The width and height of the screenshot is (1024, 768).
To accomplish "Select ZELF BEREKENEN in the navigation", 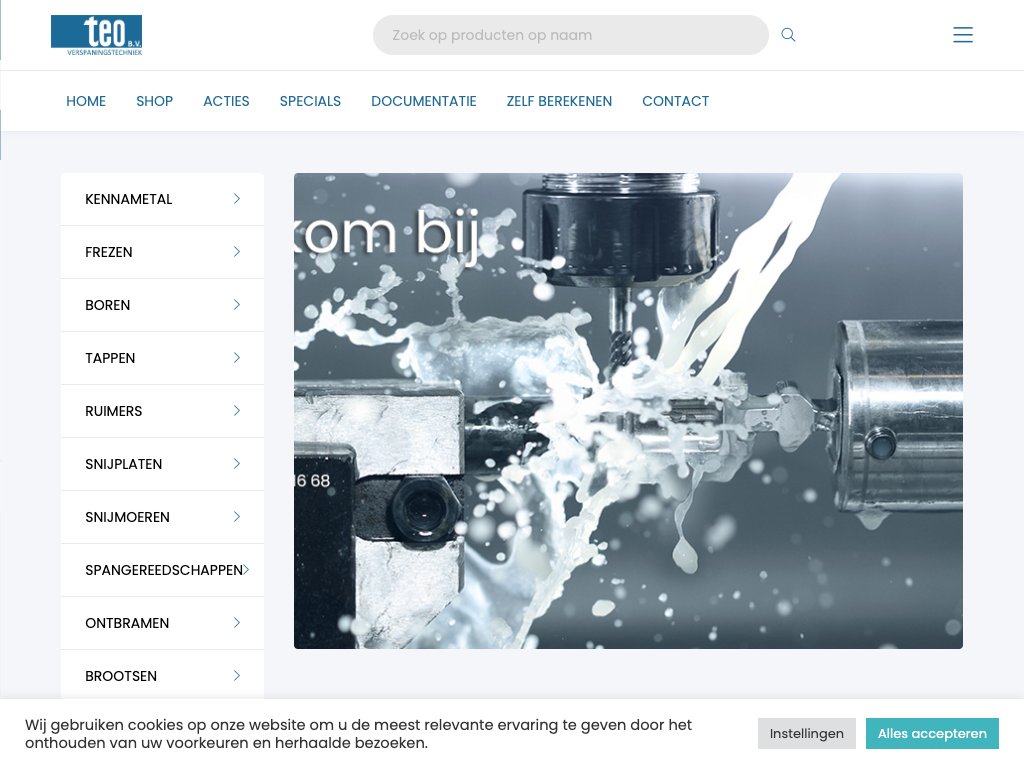I will click(x=559, y=101).
